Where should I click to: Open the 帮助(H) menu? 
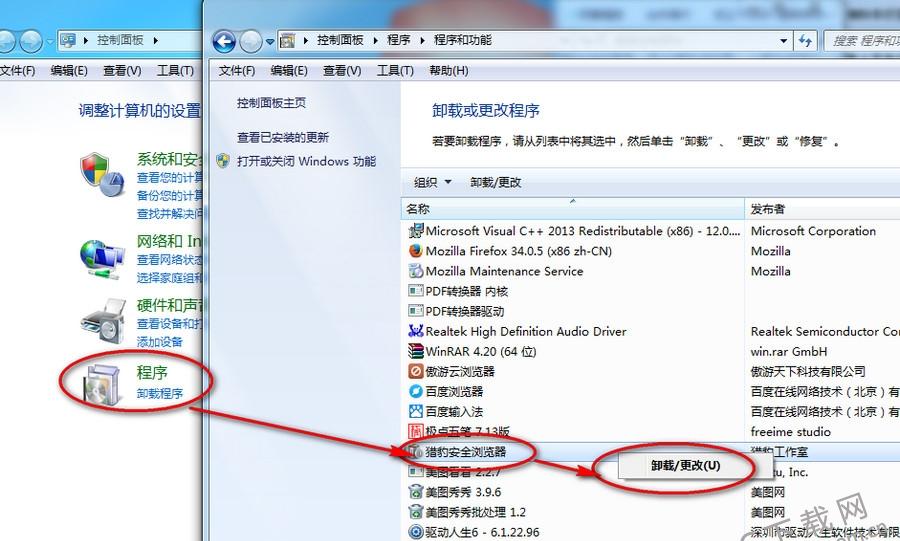(x=449, y=71)
